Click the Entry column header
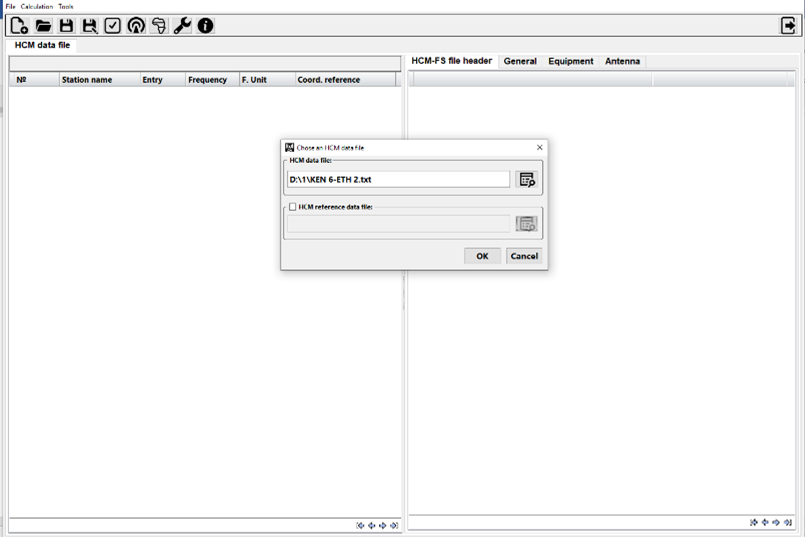 pyautogui.click(x=163, y=80)
